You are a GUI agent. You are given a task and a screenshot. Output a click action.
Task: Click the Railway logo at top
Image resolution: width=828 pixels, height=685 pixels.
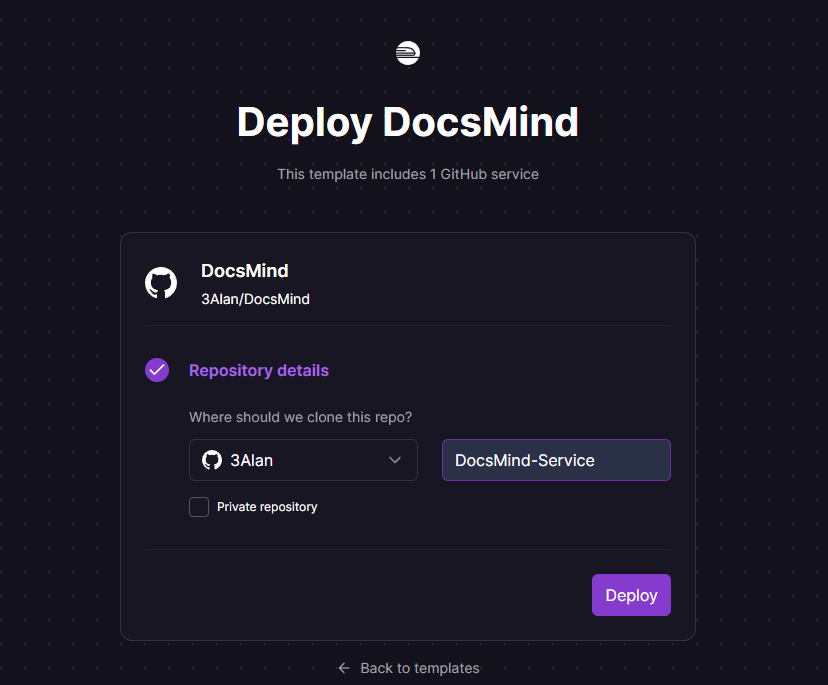pos(408,53)
